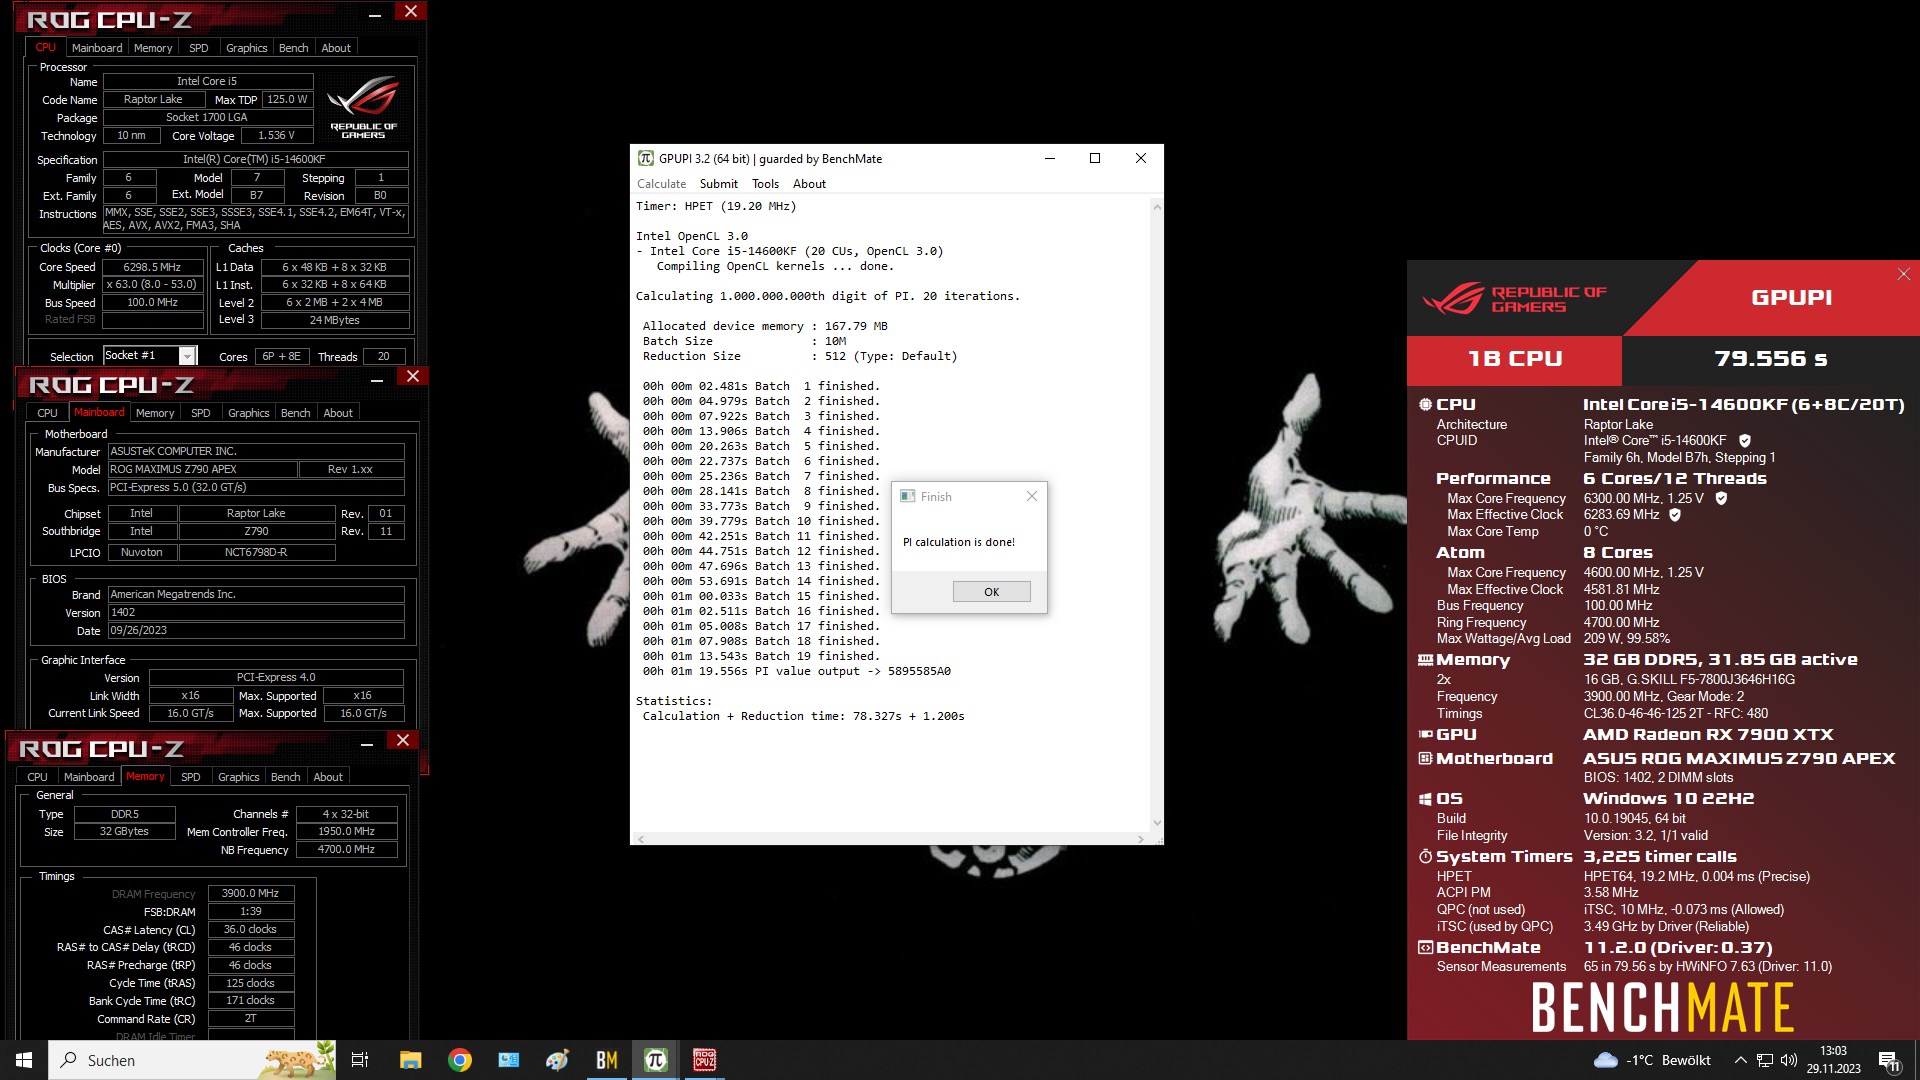
Task: Select Mainboard tab in the Timings CPU-Z window
Action: tap(89, 777)
